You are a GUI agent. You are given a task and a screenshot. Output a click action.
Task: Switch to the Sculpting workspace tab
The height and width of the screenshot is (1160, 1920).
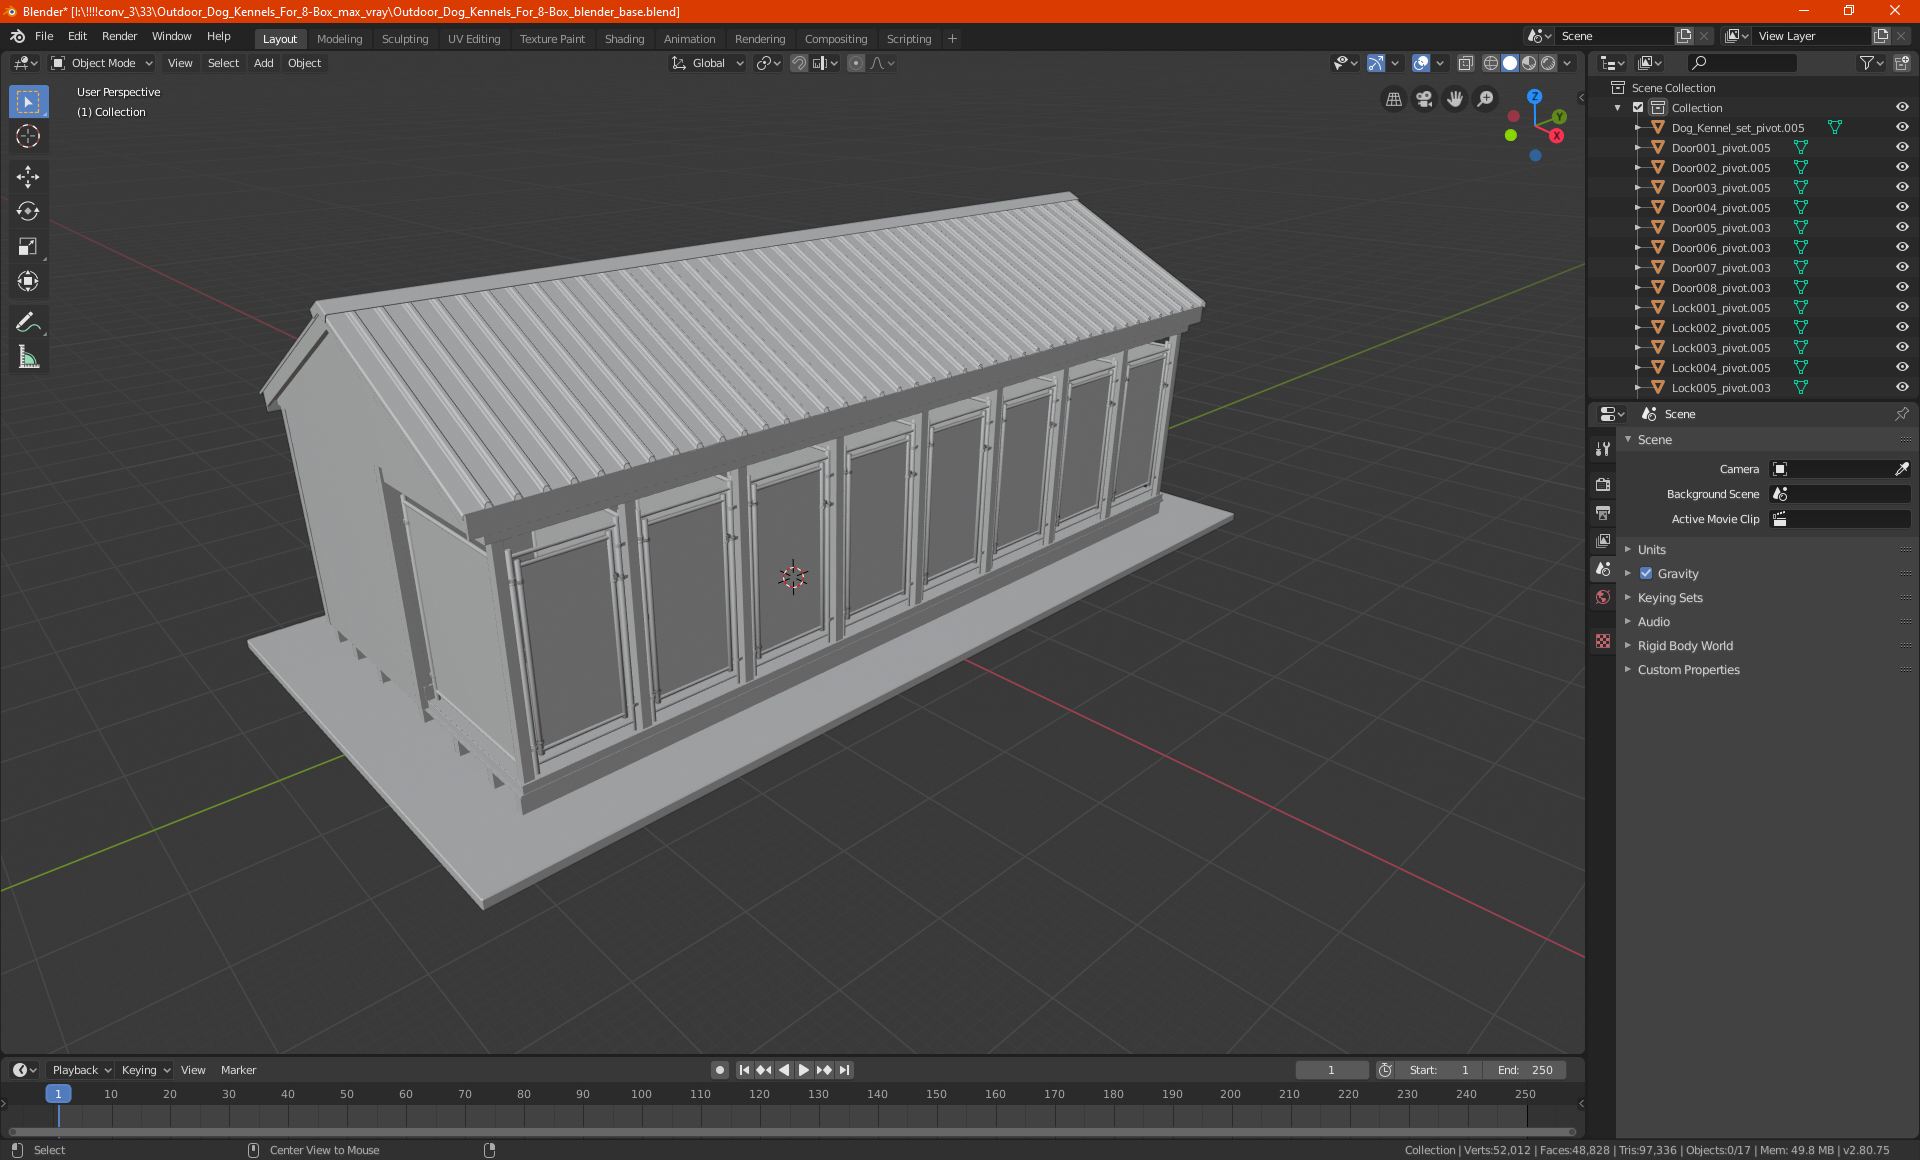404,39
